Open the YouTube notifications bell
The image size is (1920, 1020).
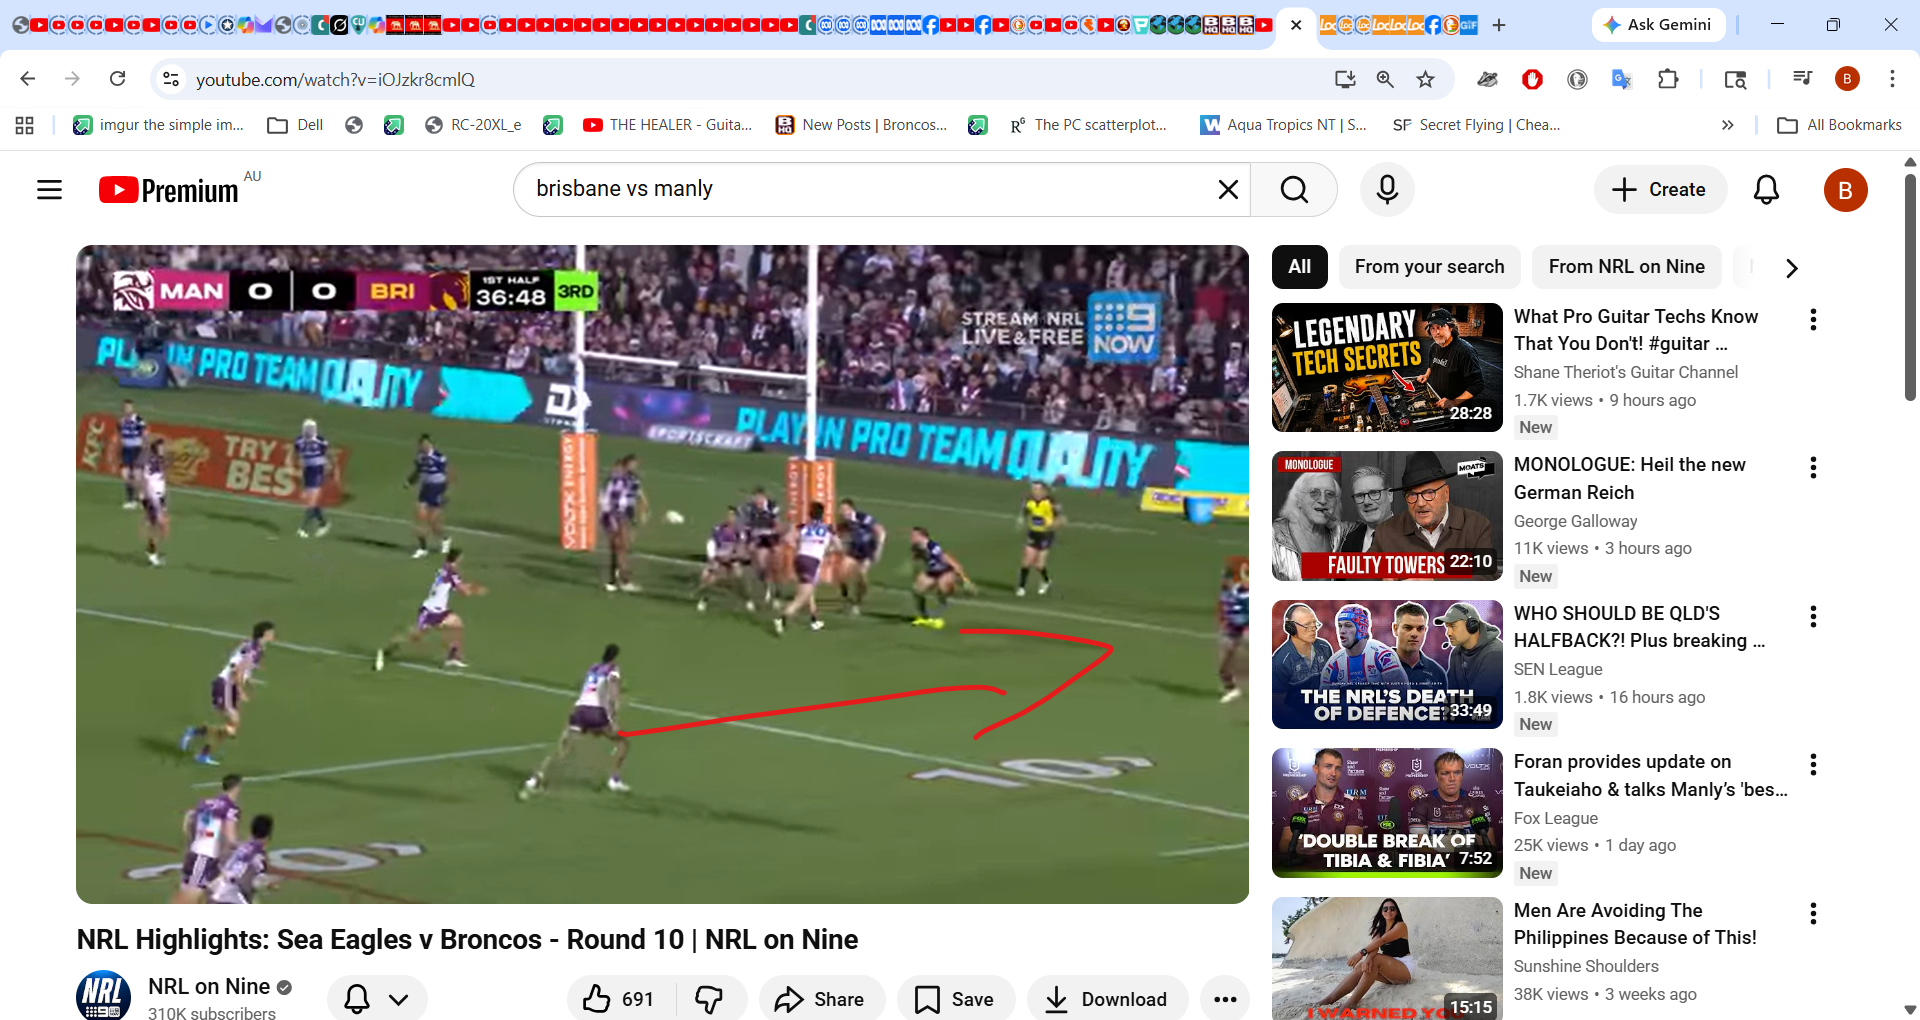[1766, 190]
